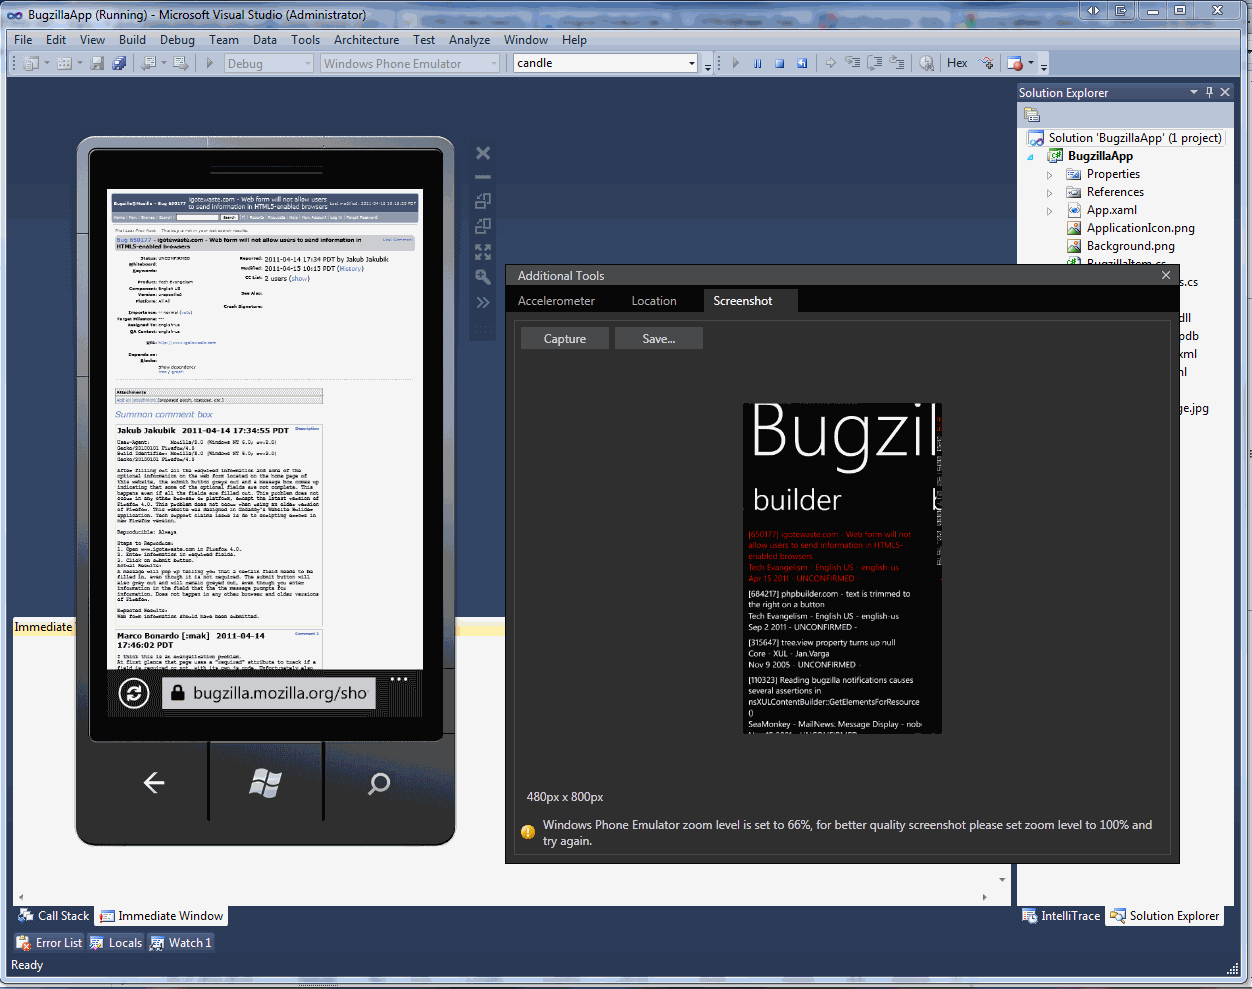Click the Step Out debug icon

coord(897,63)
